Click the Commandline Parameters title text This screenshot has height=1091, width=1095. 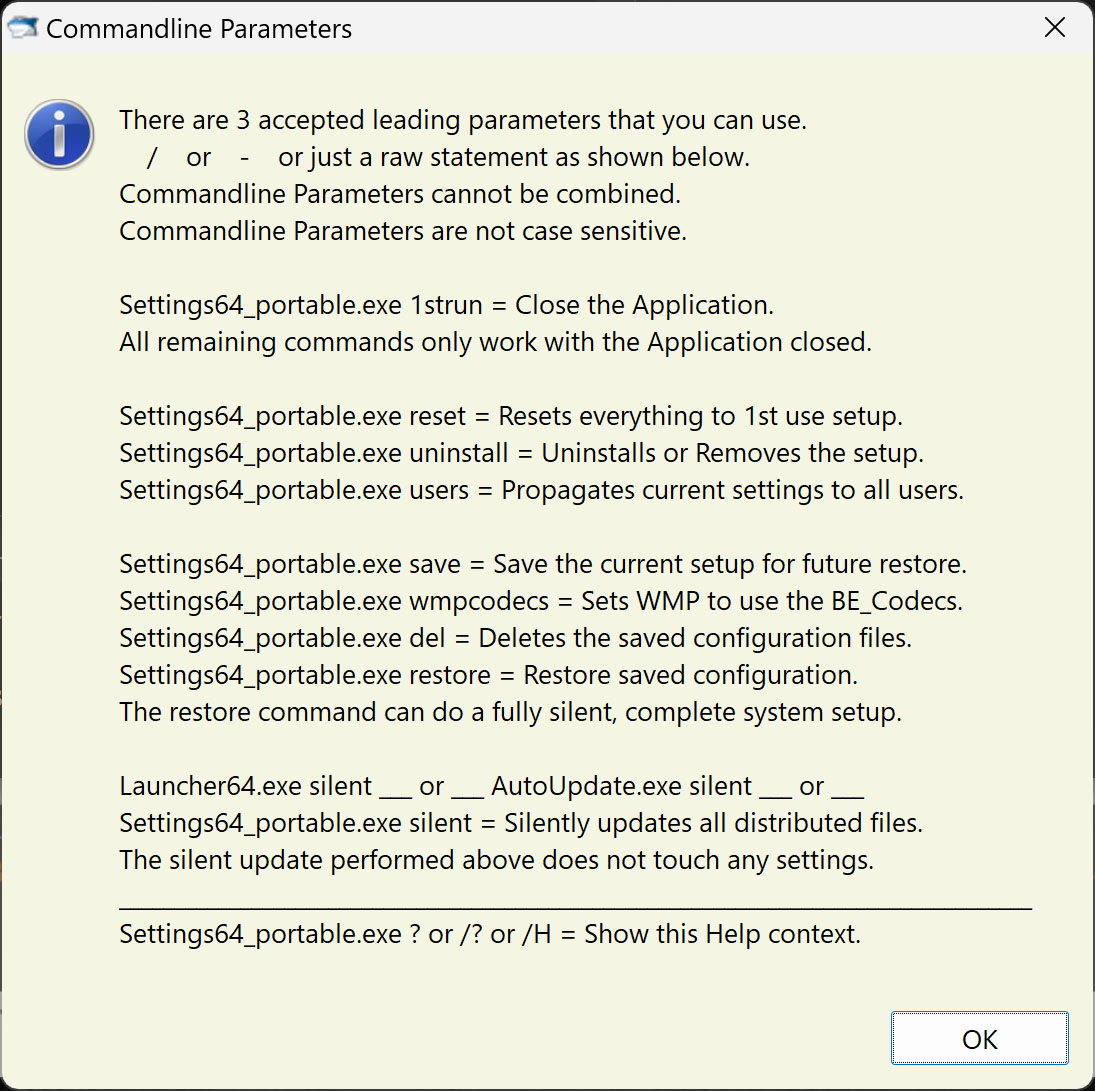[x=199, y=29]
